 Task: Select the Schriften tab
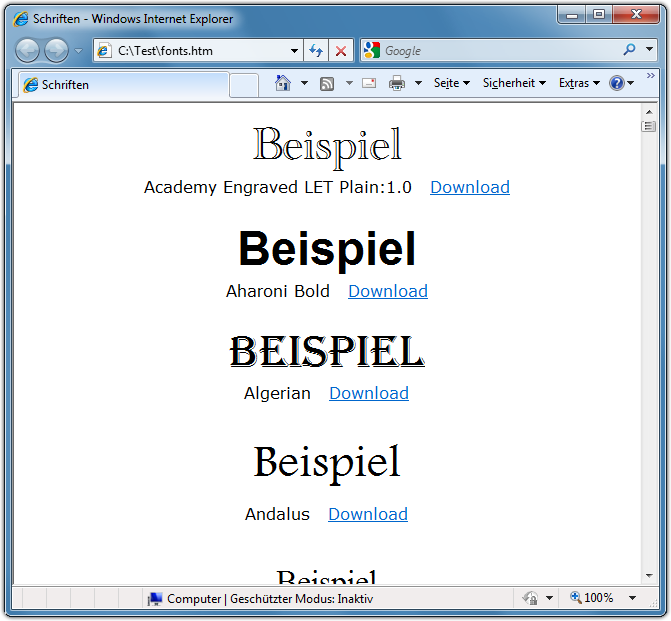pyautogui.click(x=120, y=85)
